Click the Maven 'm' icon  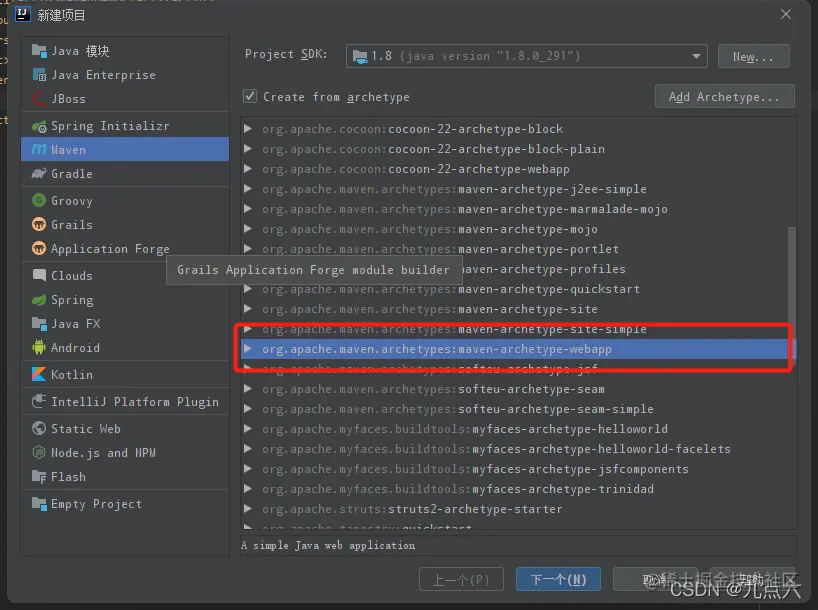(x=39, y=149)
